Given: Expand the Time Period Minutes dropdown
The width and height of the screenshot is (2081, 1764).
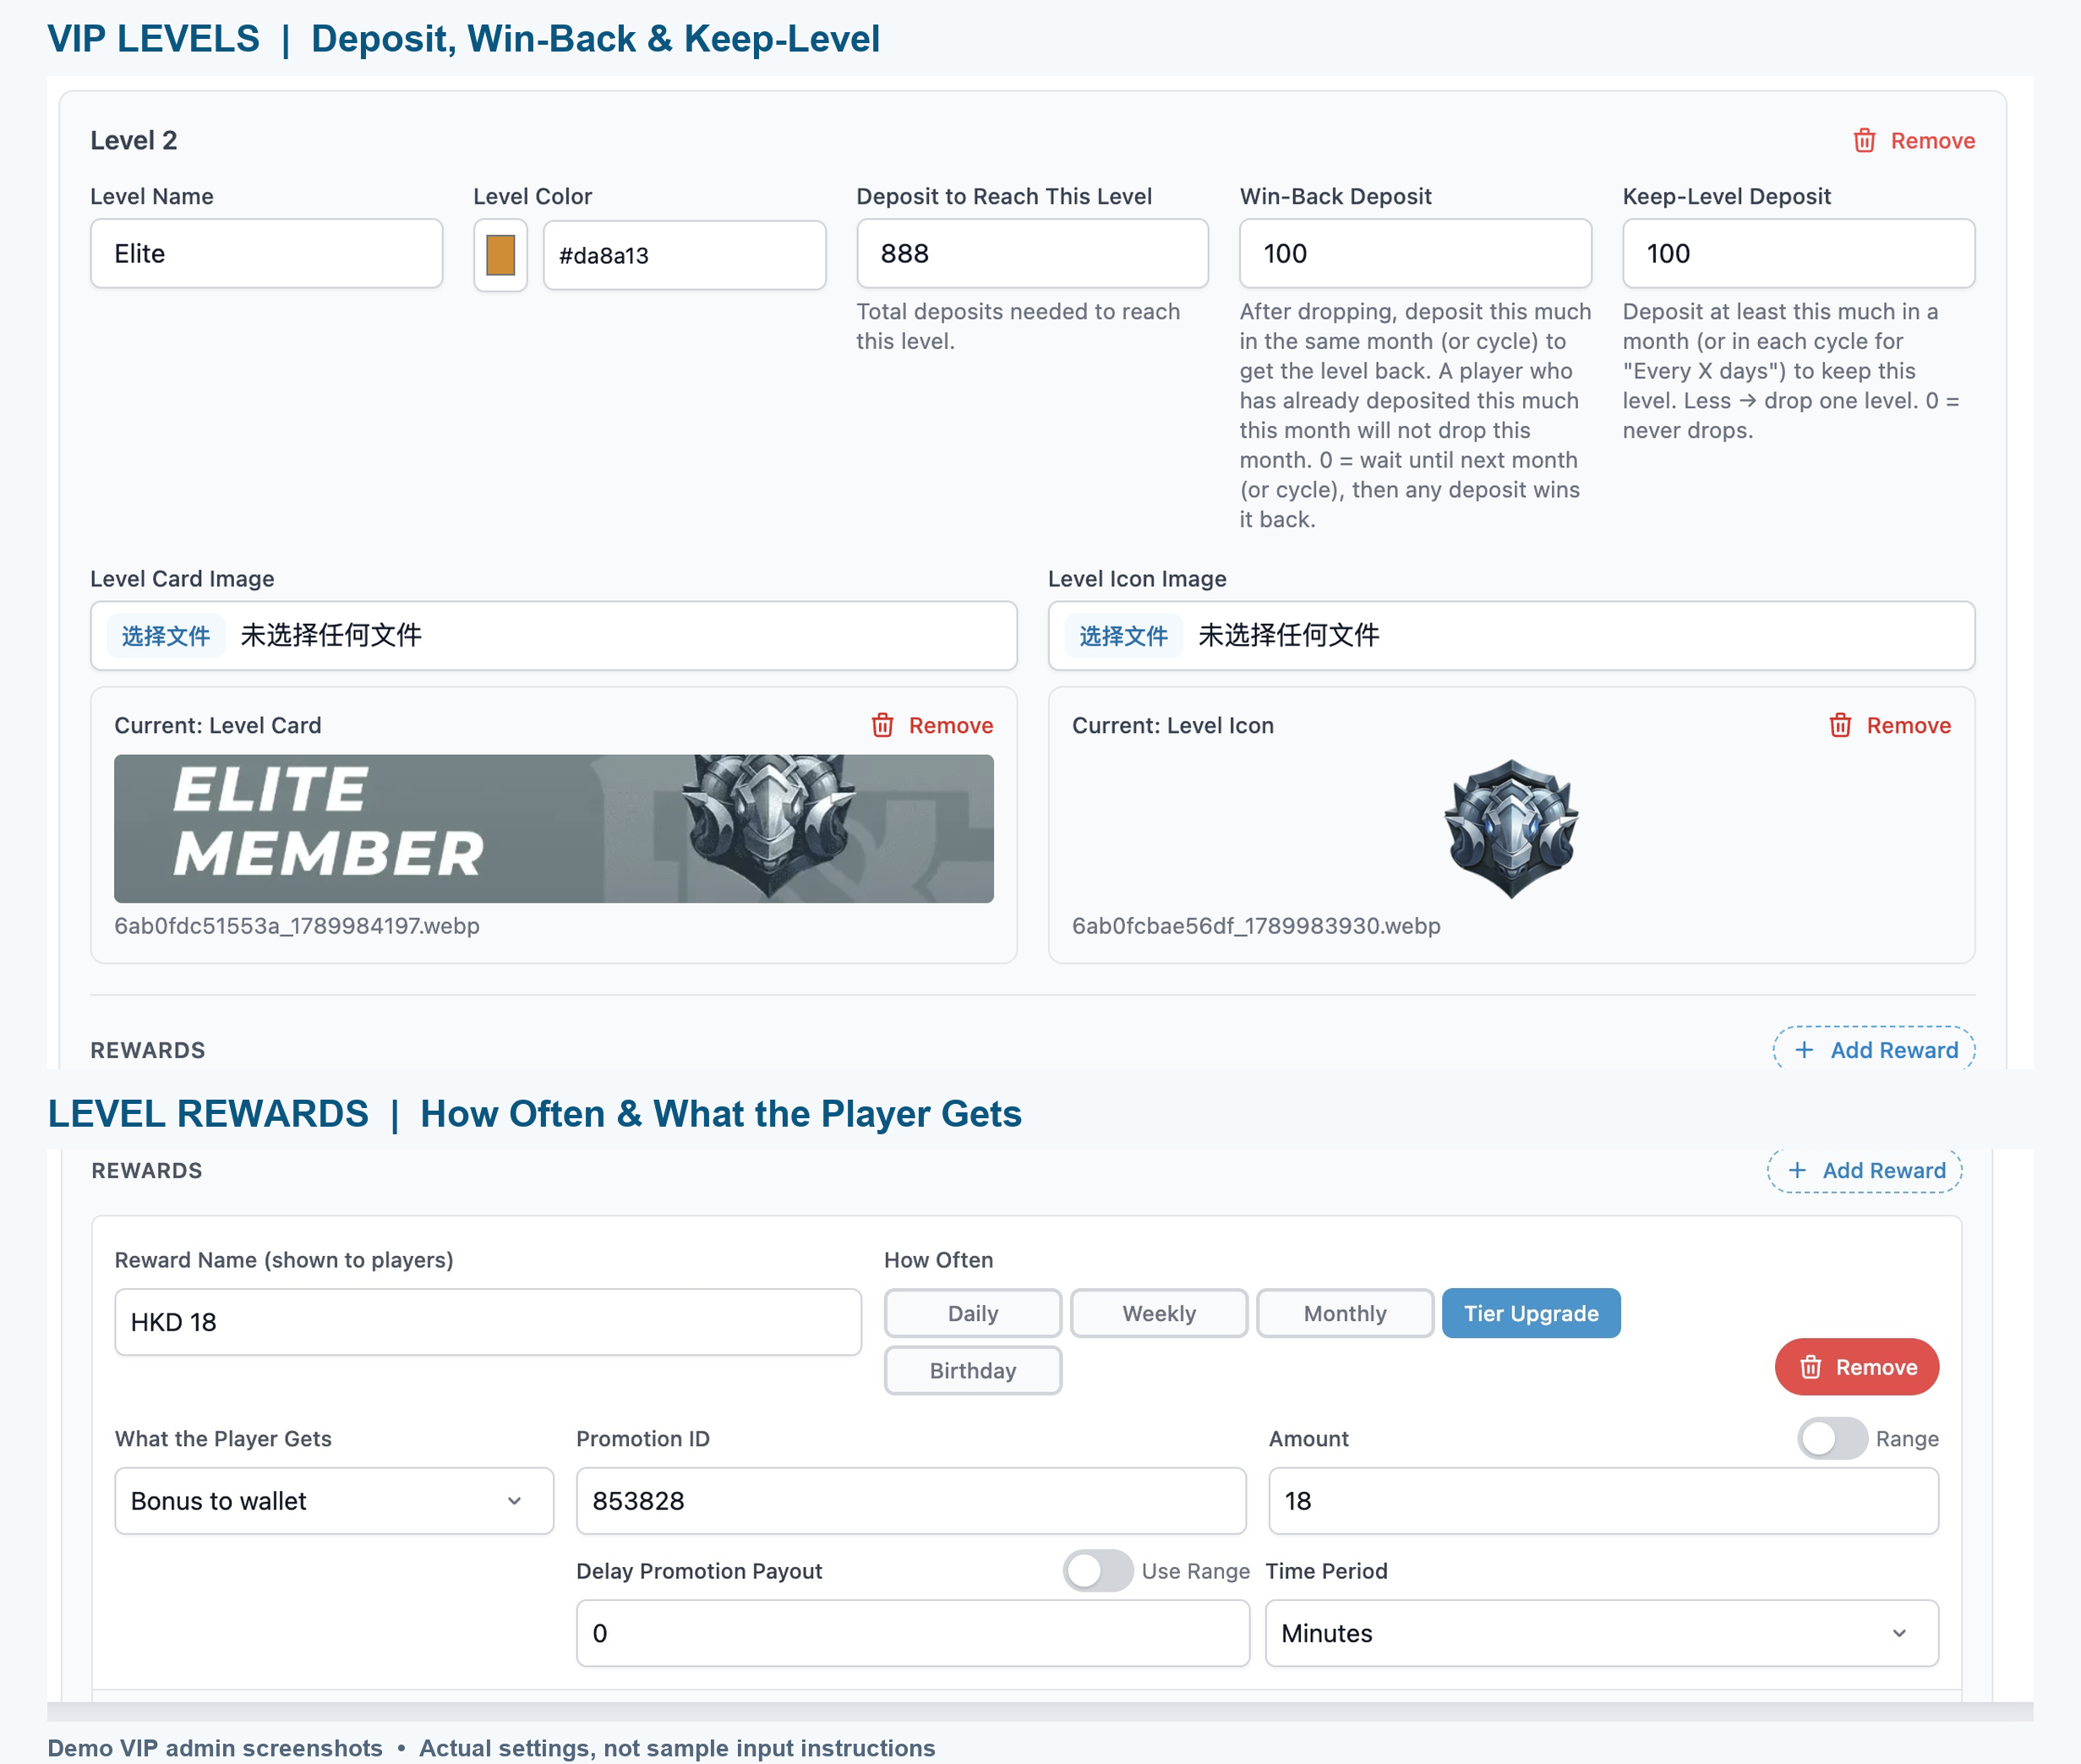Looking at the screenshot, I should coord(1602,1633).
